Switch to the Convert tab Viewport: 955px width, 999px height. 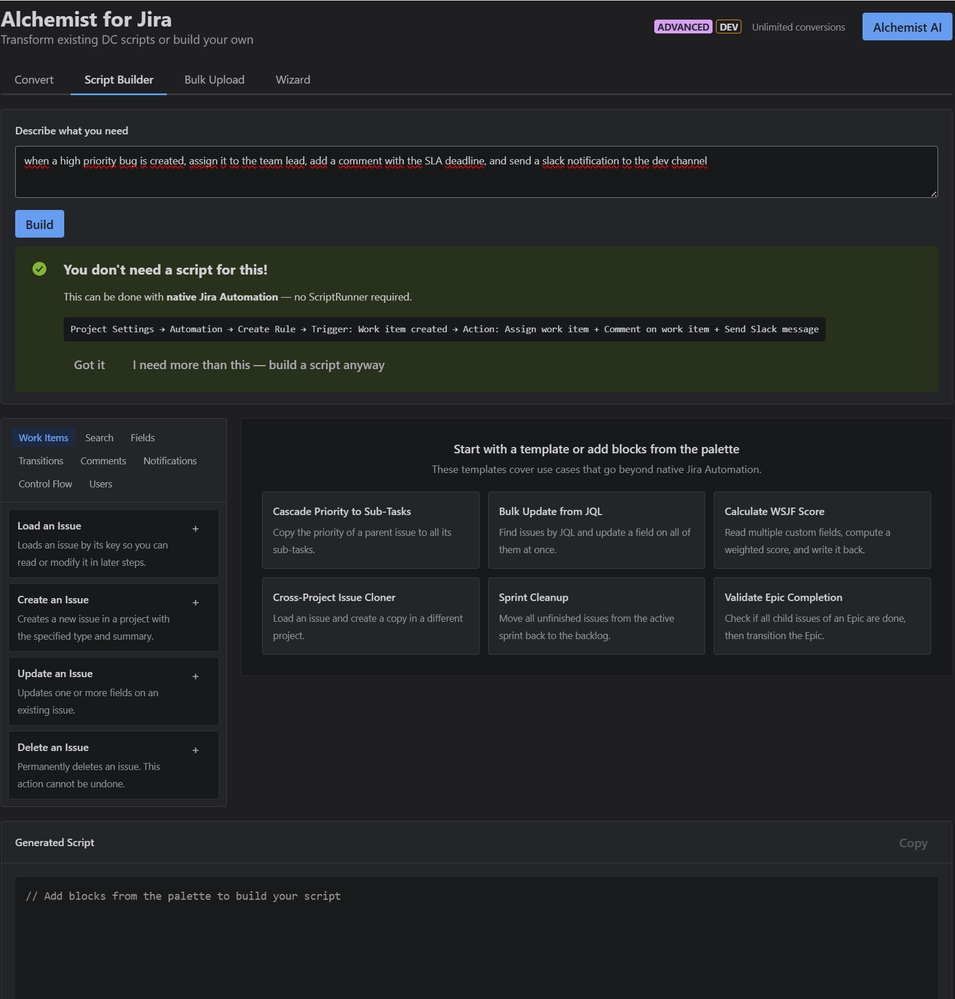coord(34,79)
